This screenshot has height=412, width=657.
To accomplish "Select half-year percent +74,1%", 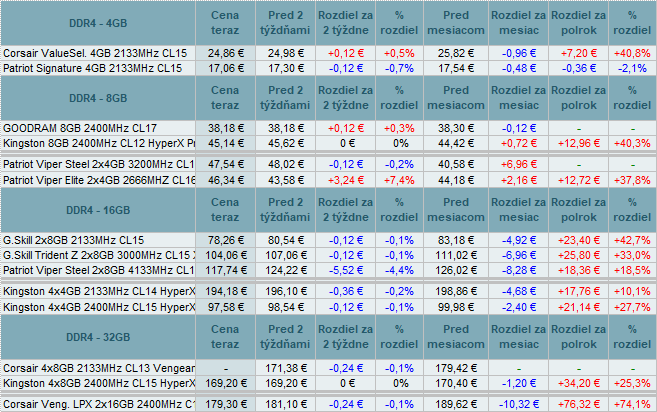I will pos(632,404).
